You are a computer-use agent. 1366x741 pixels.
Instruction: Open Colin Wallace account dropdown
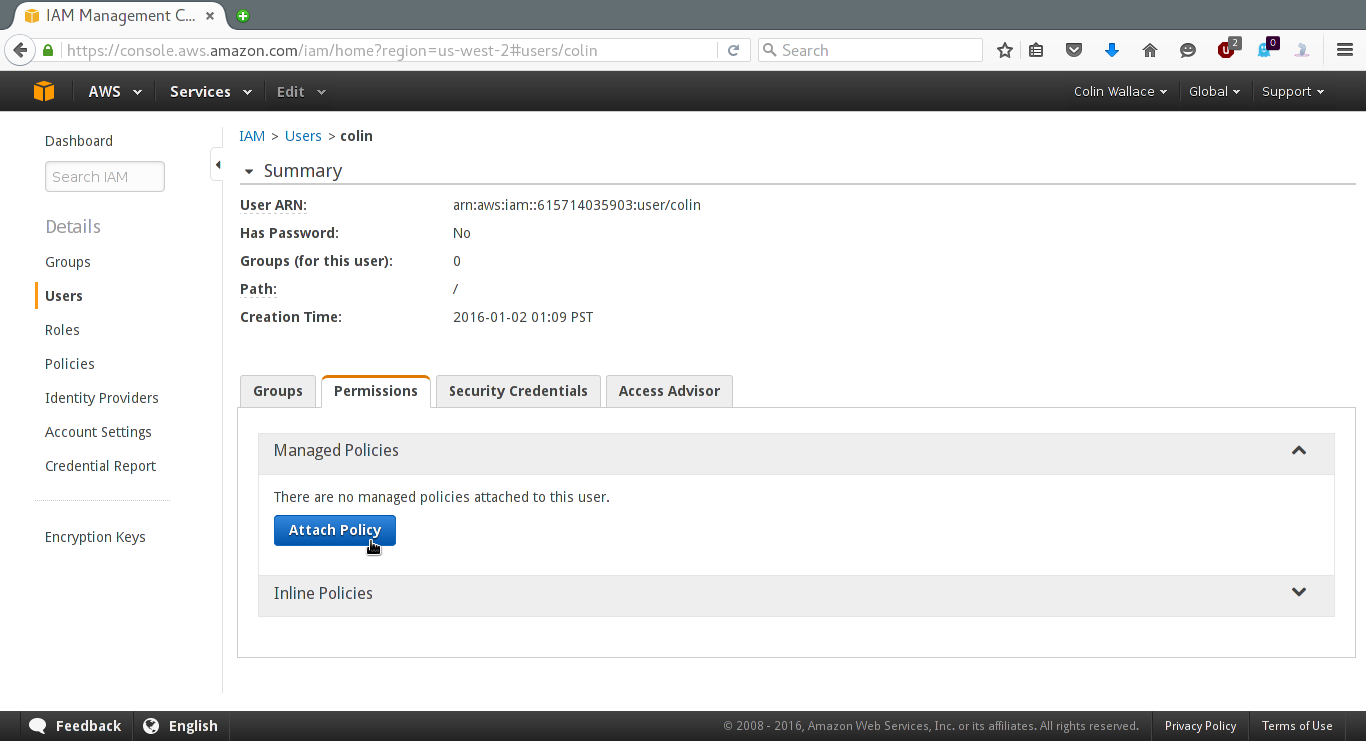point(1120,91)
